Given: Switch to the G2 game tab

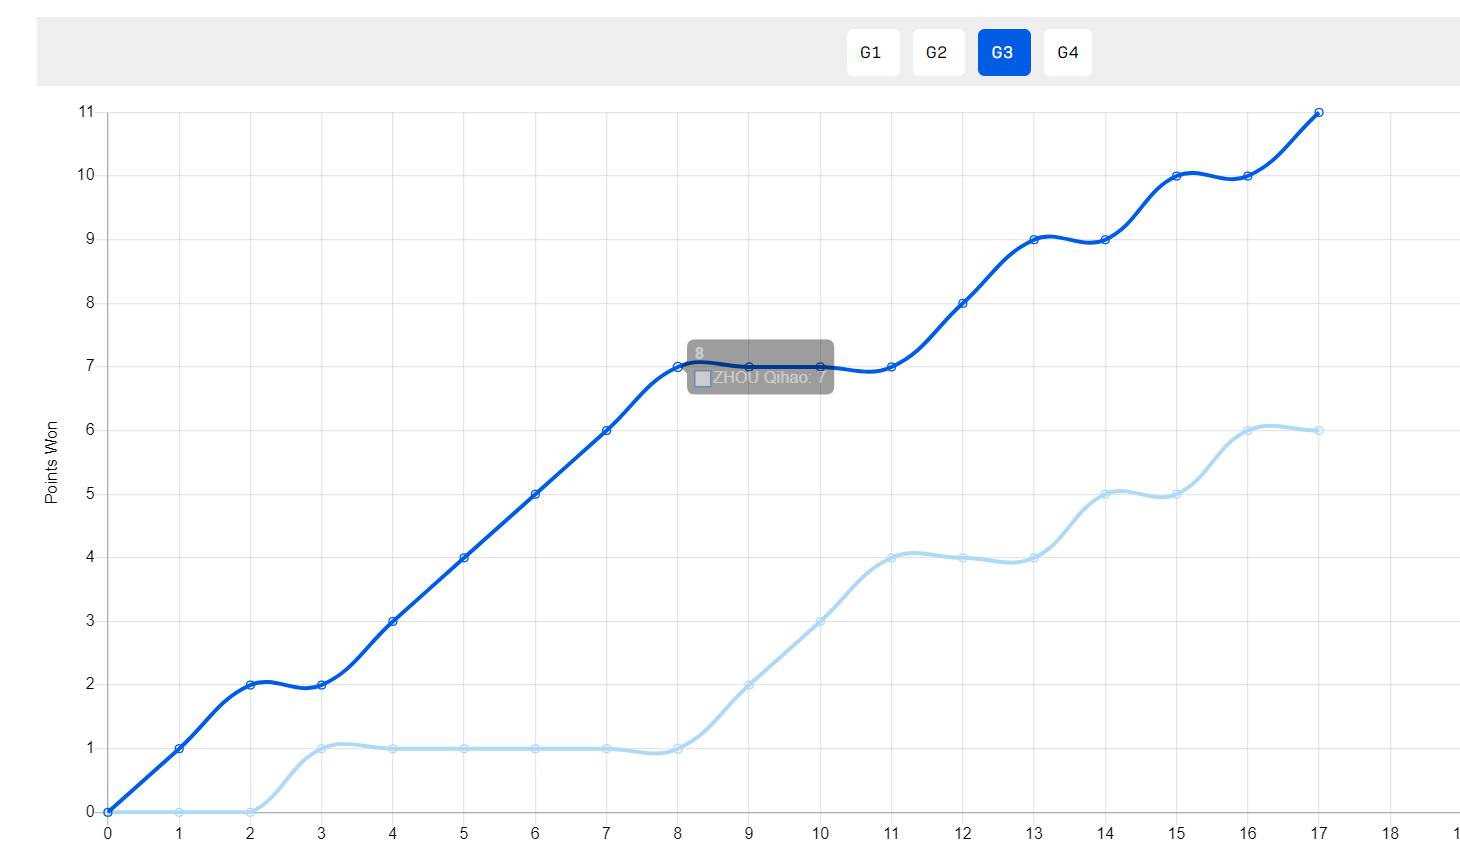Looking at the screenshot, I should click(x=938, y=52).
